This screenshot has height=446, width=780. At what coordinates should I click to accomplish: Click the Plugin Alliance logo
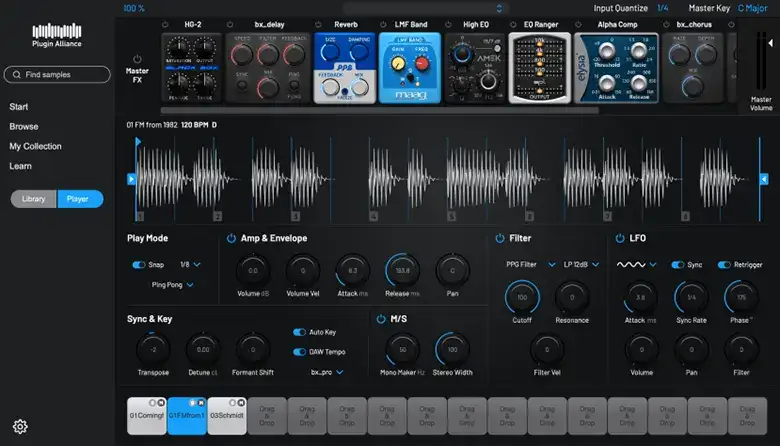click(57, 35)
